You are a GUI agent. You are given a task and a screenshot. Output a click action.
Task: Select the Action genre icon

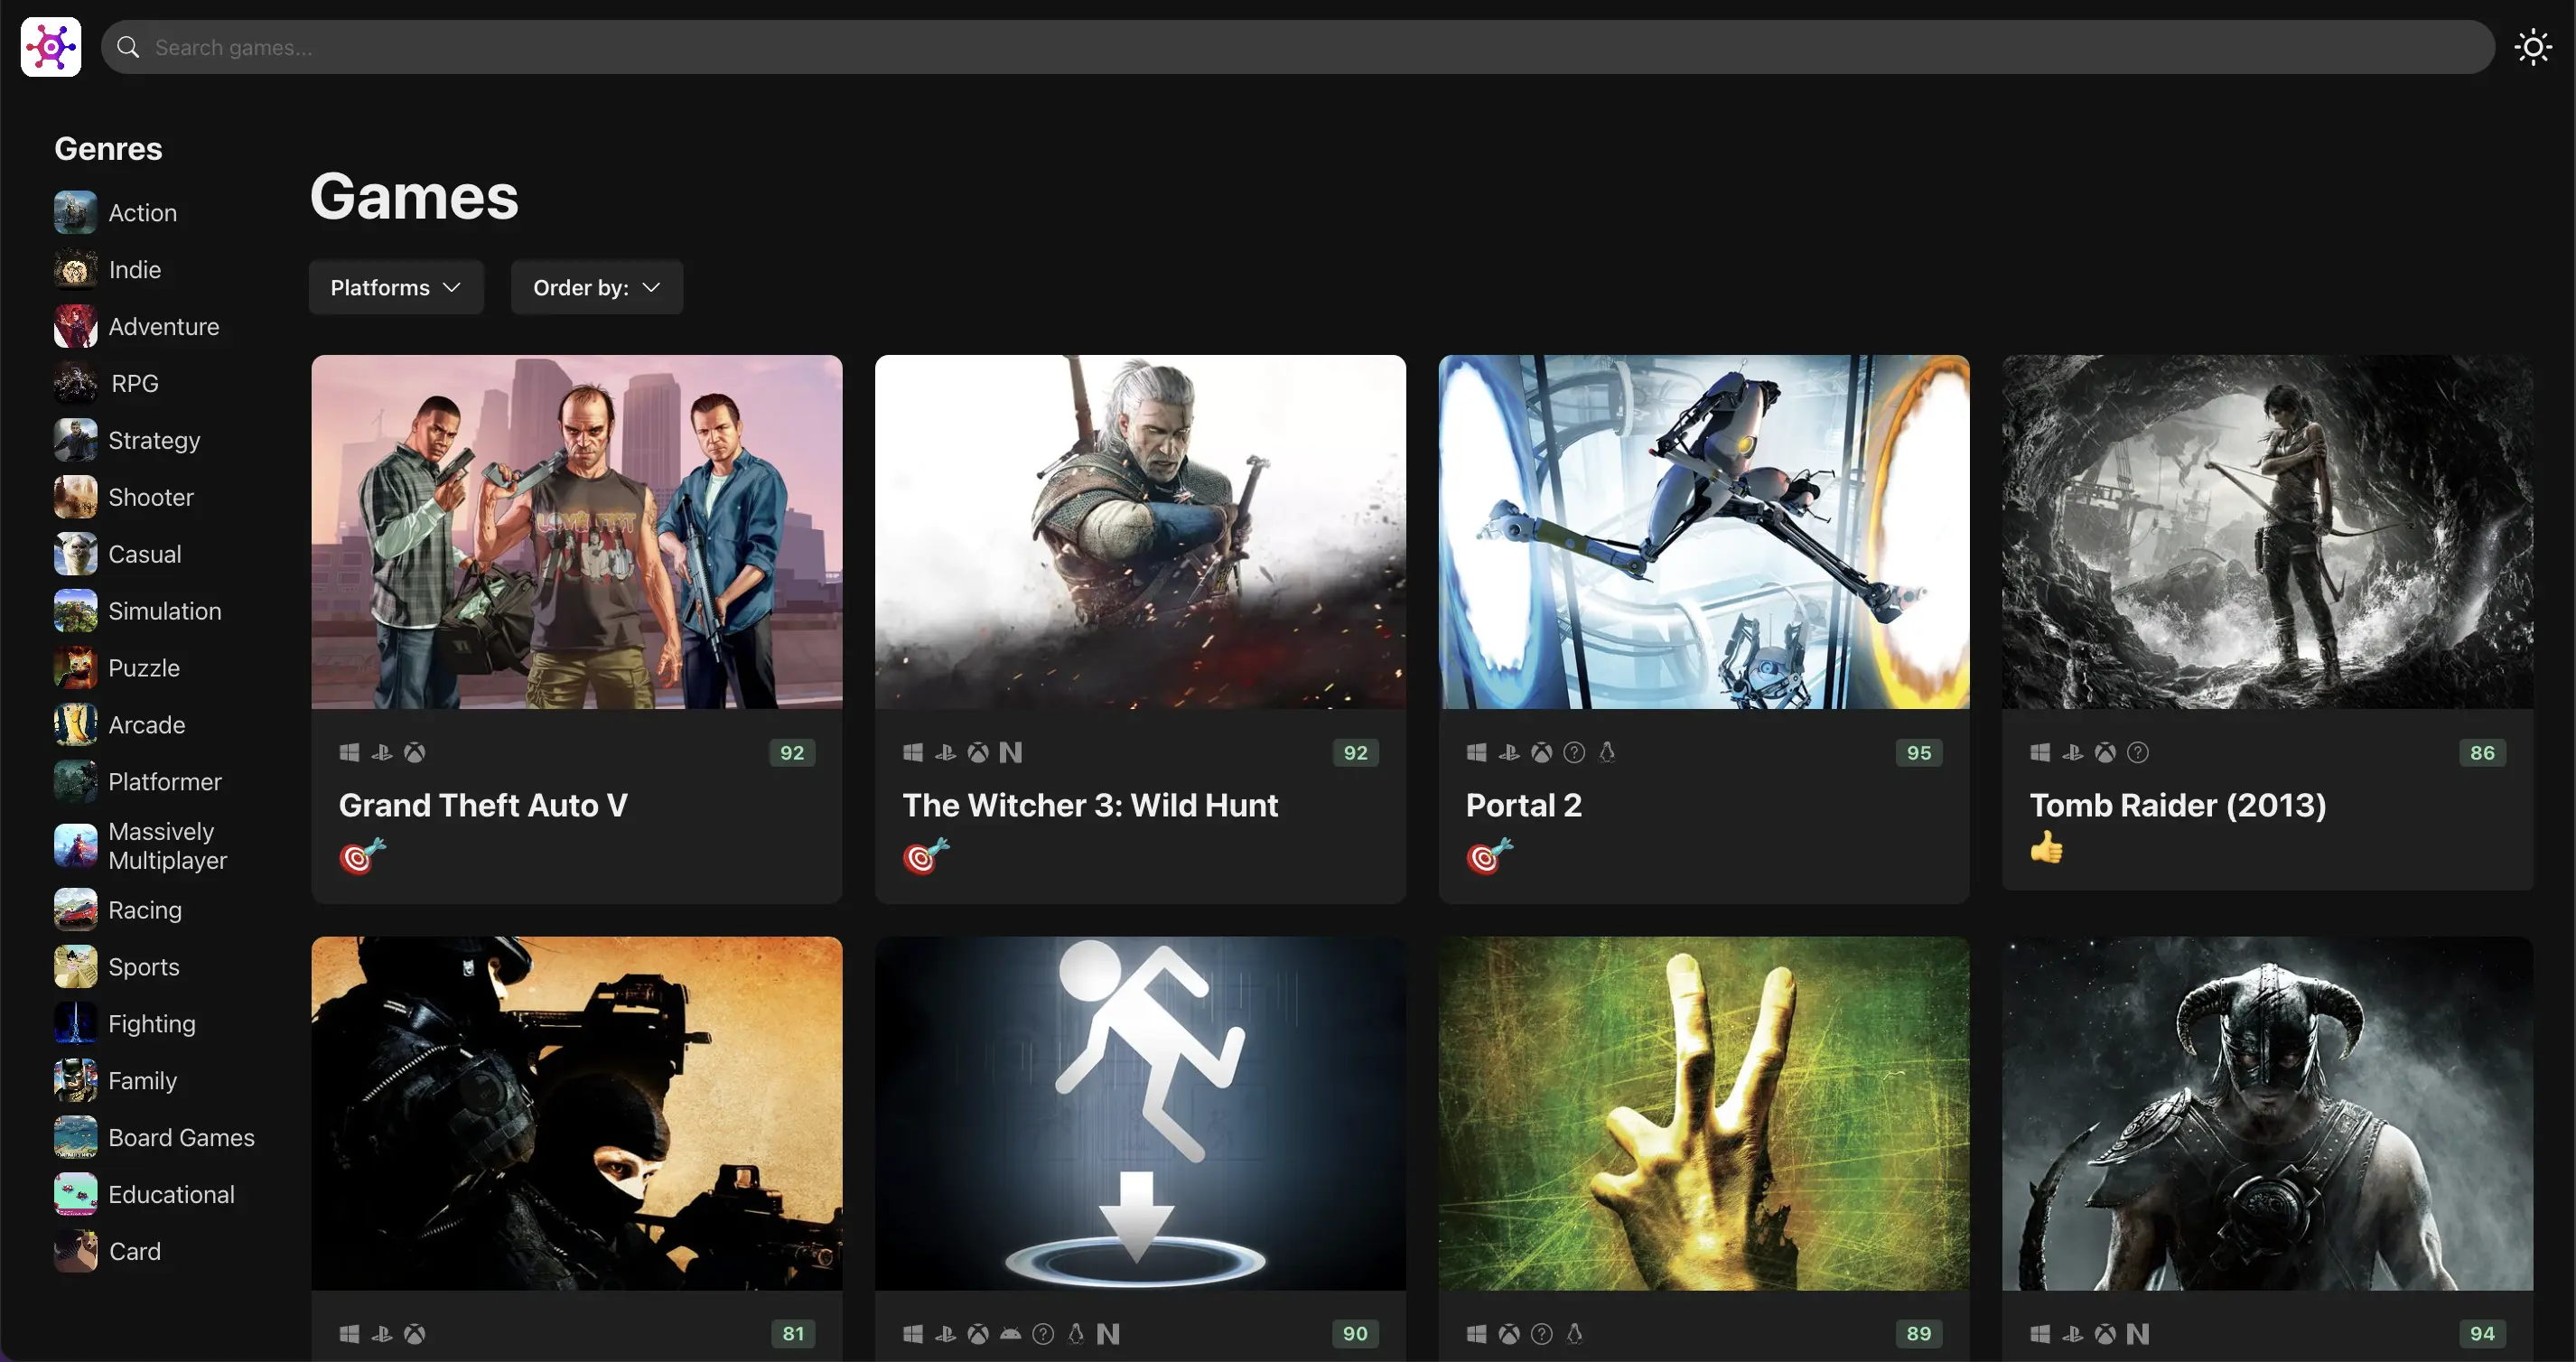(75, 213)
